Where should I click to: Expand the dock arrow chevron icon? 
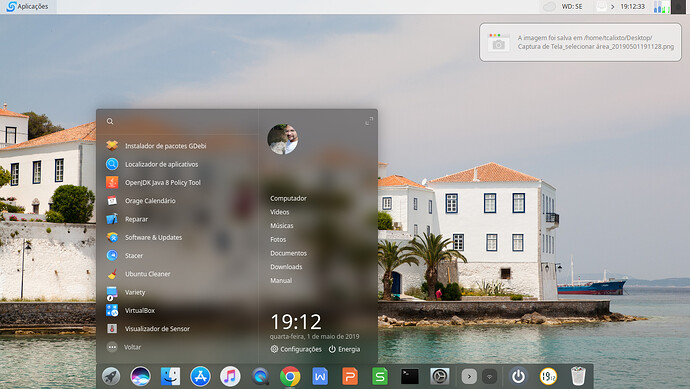tap(469, 377)
